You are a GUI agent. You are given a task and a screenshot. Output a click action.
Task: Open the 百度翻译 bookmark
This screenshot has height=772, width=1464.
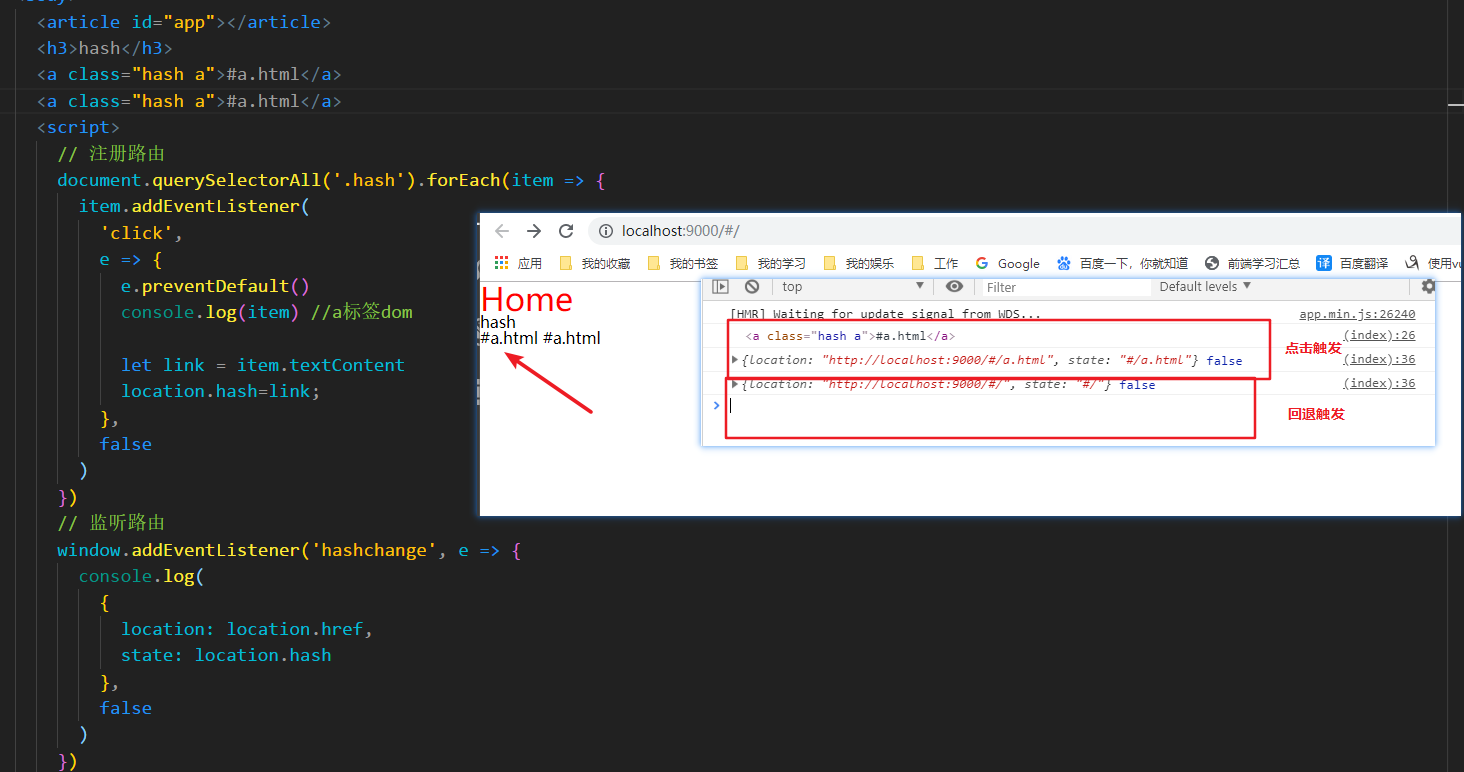[1353, 263]
